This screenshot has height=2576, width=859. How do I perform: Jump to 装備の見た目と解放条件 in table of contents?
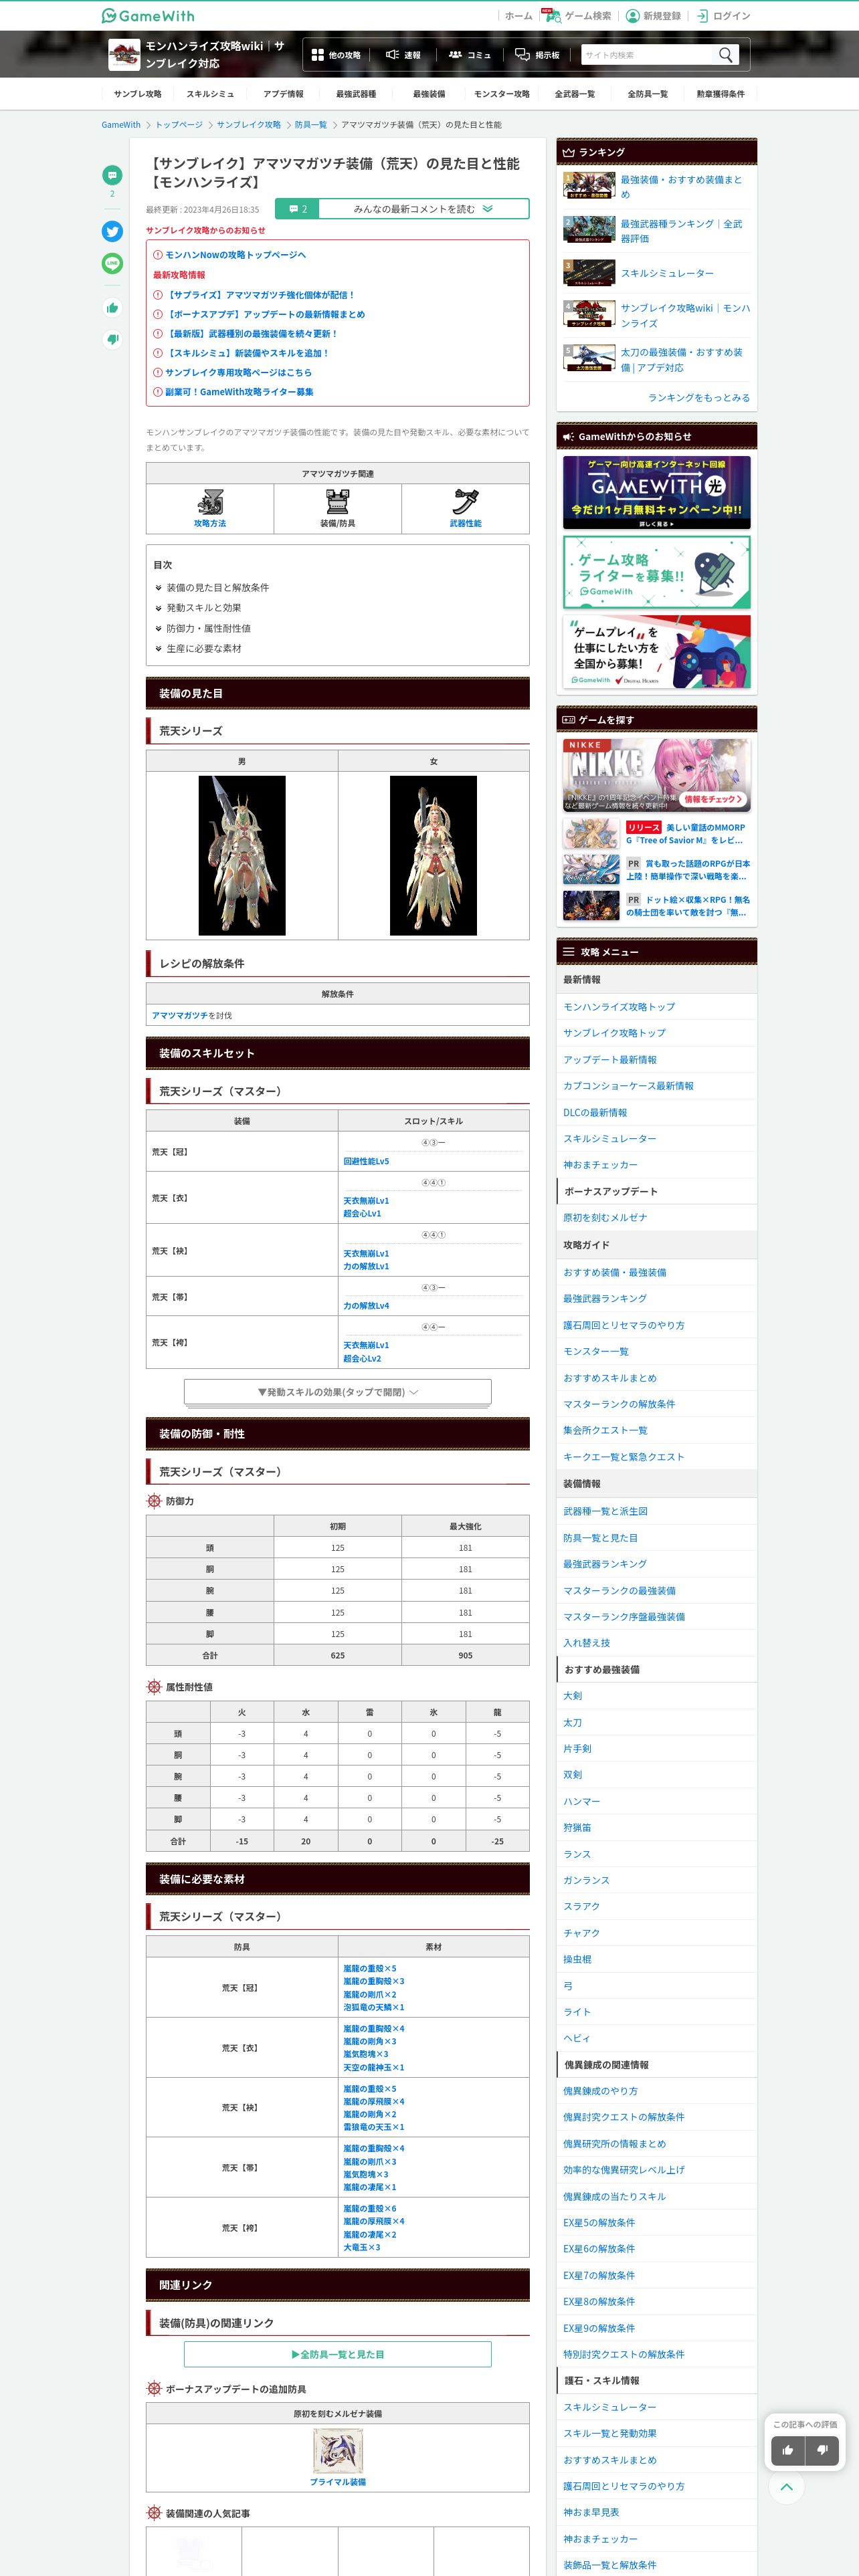217,587
